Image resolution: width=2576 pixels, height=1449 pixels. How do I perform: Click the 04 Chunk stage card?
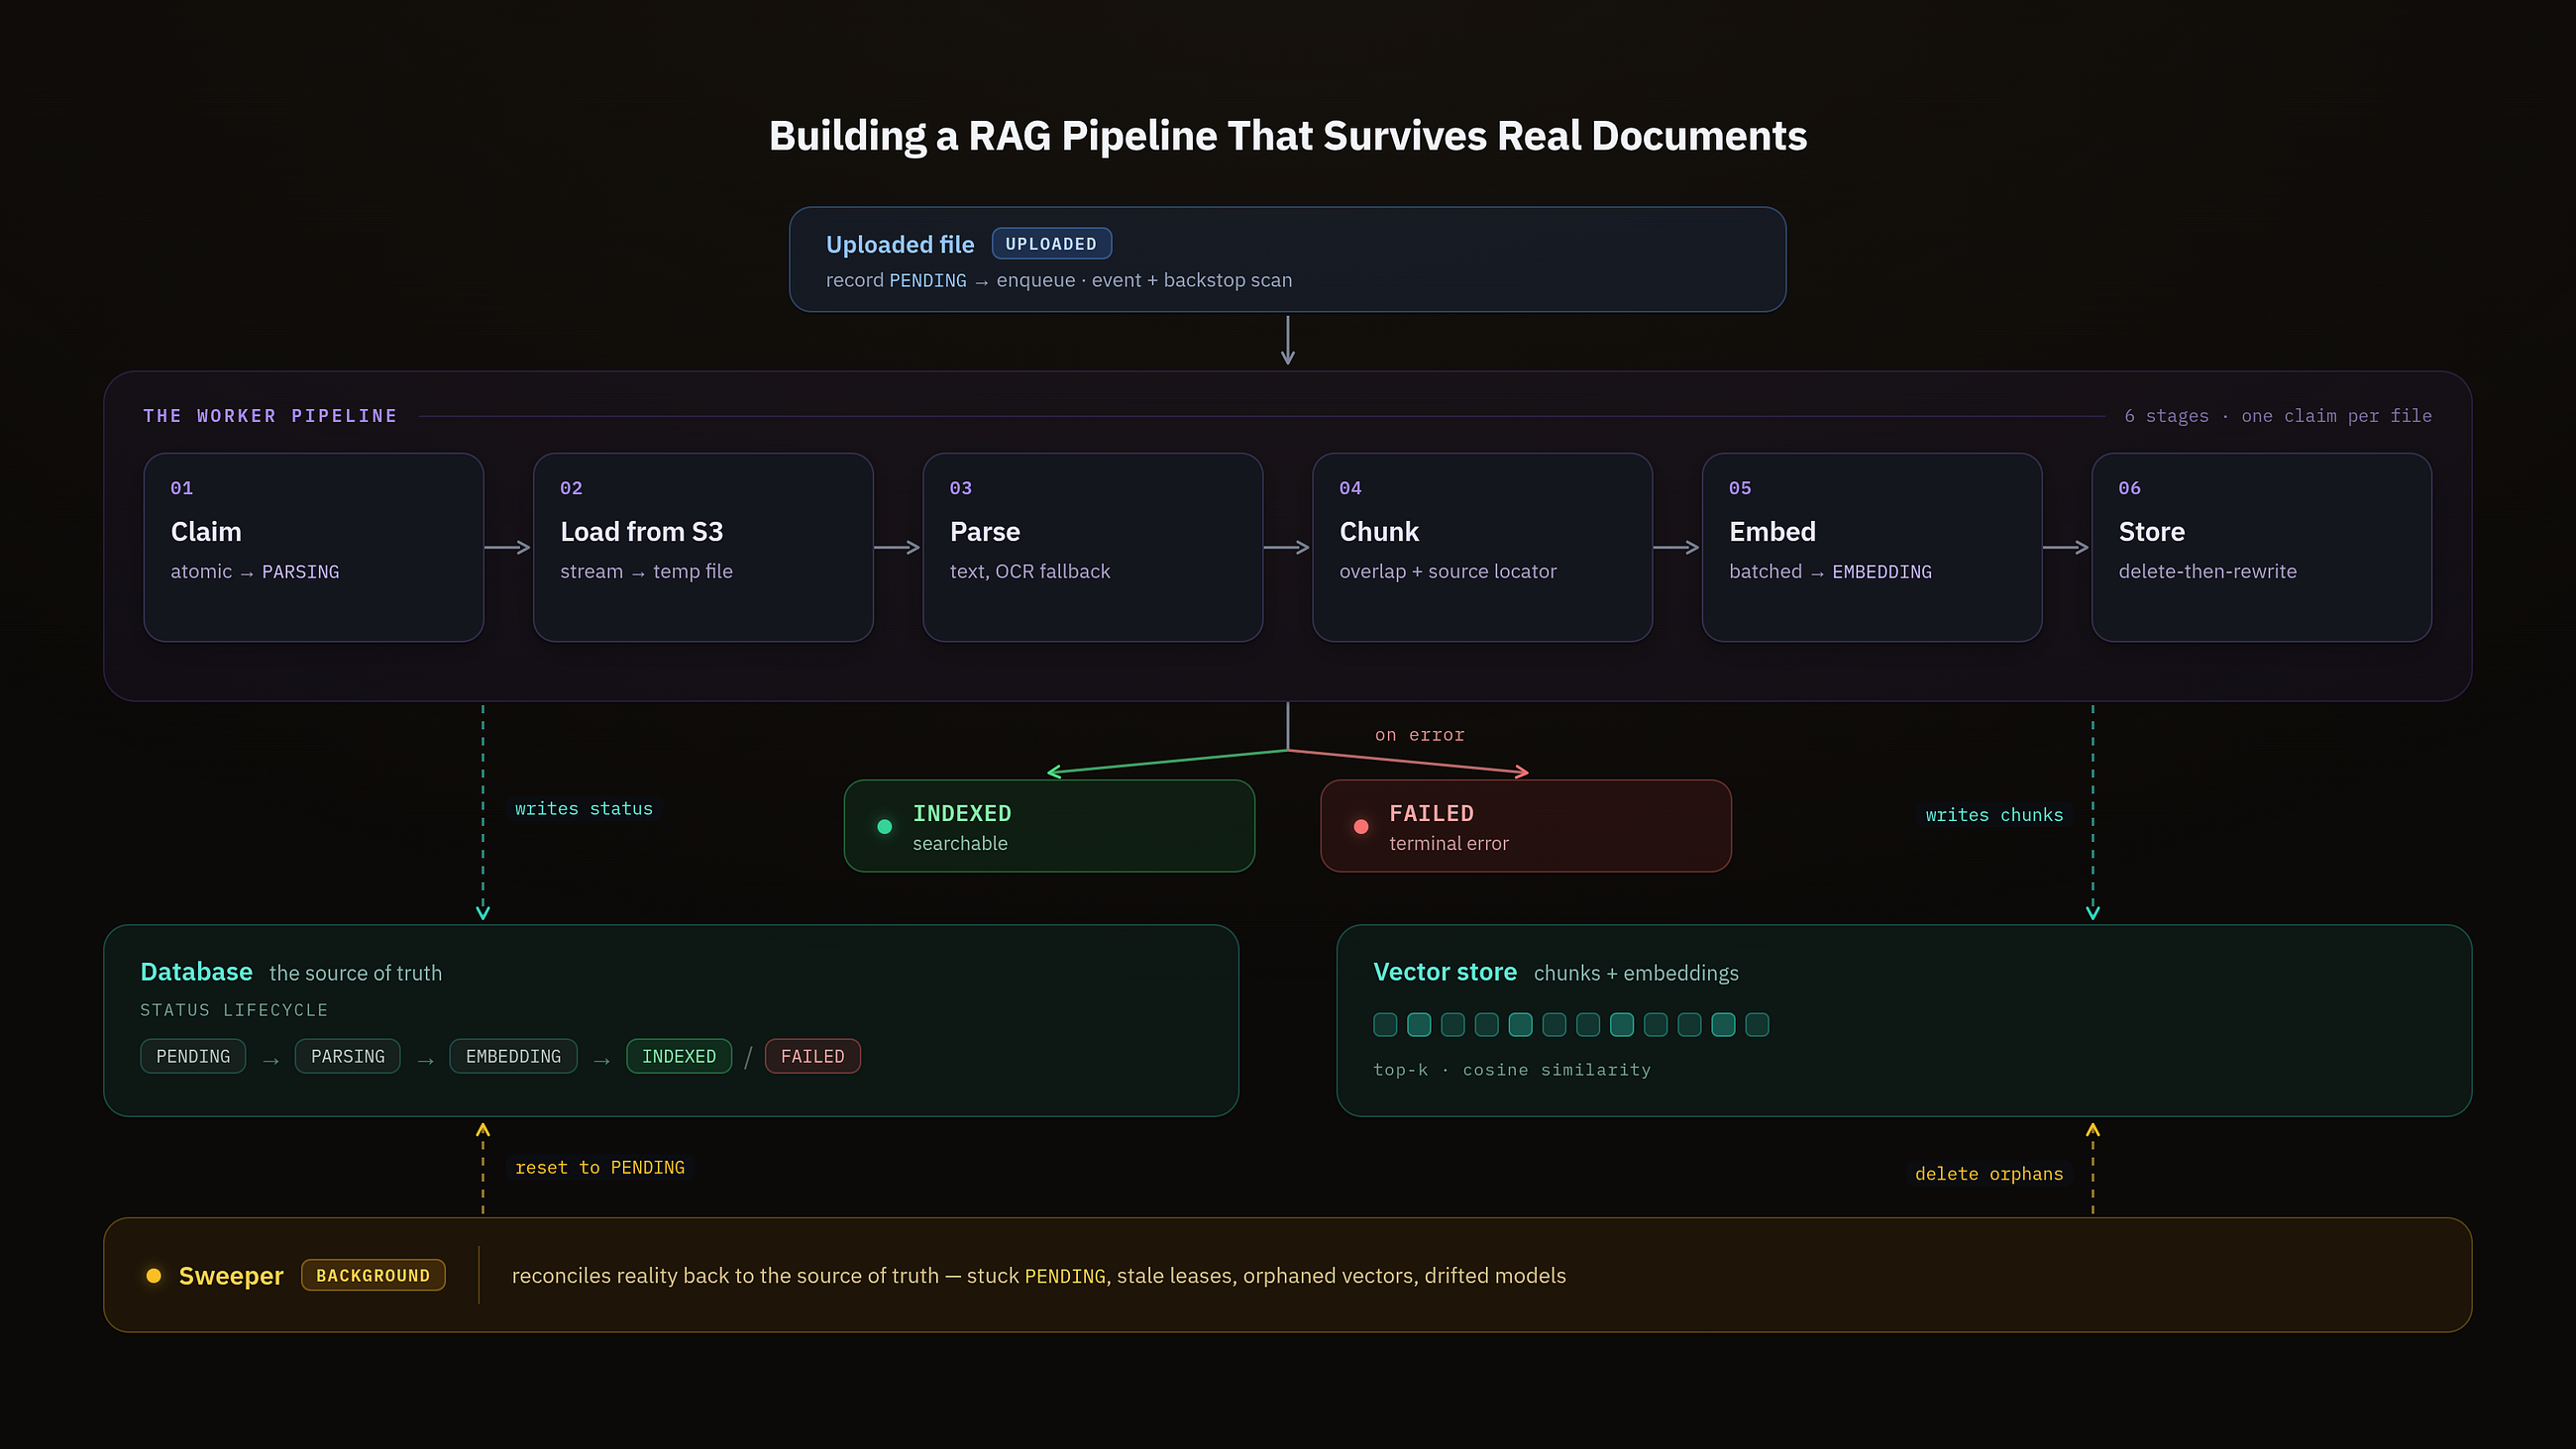click(1482, 547)
